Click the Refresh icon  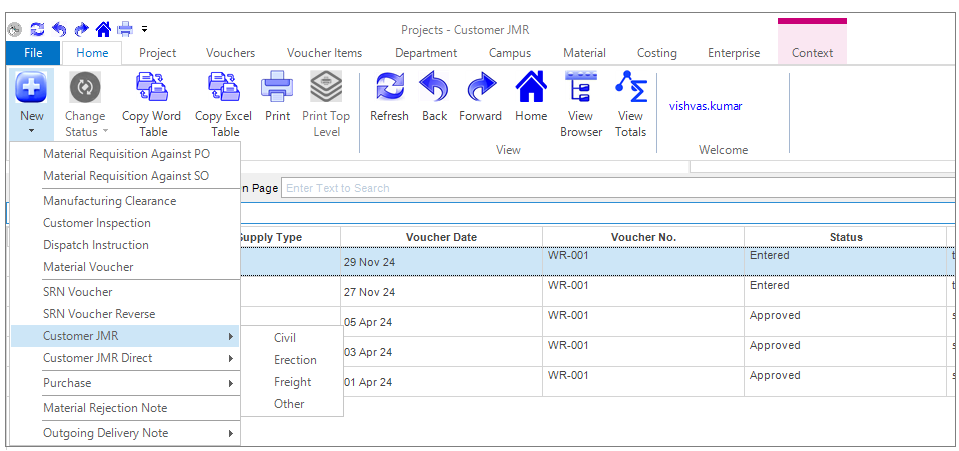(389, 89)
